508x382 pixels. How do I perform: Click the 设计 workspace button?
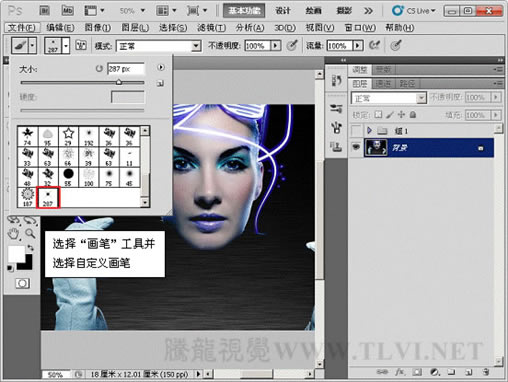(283, 11)
